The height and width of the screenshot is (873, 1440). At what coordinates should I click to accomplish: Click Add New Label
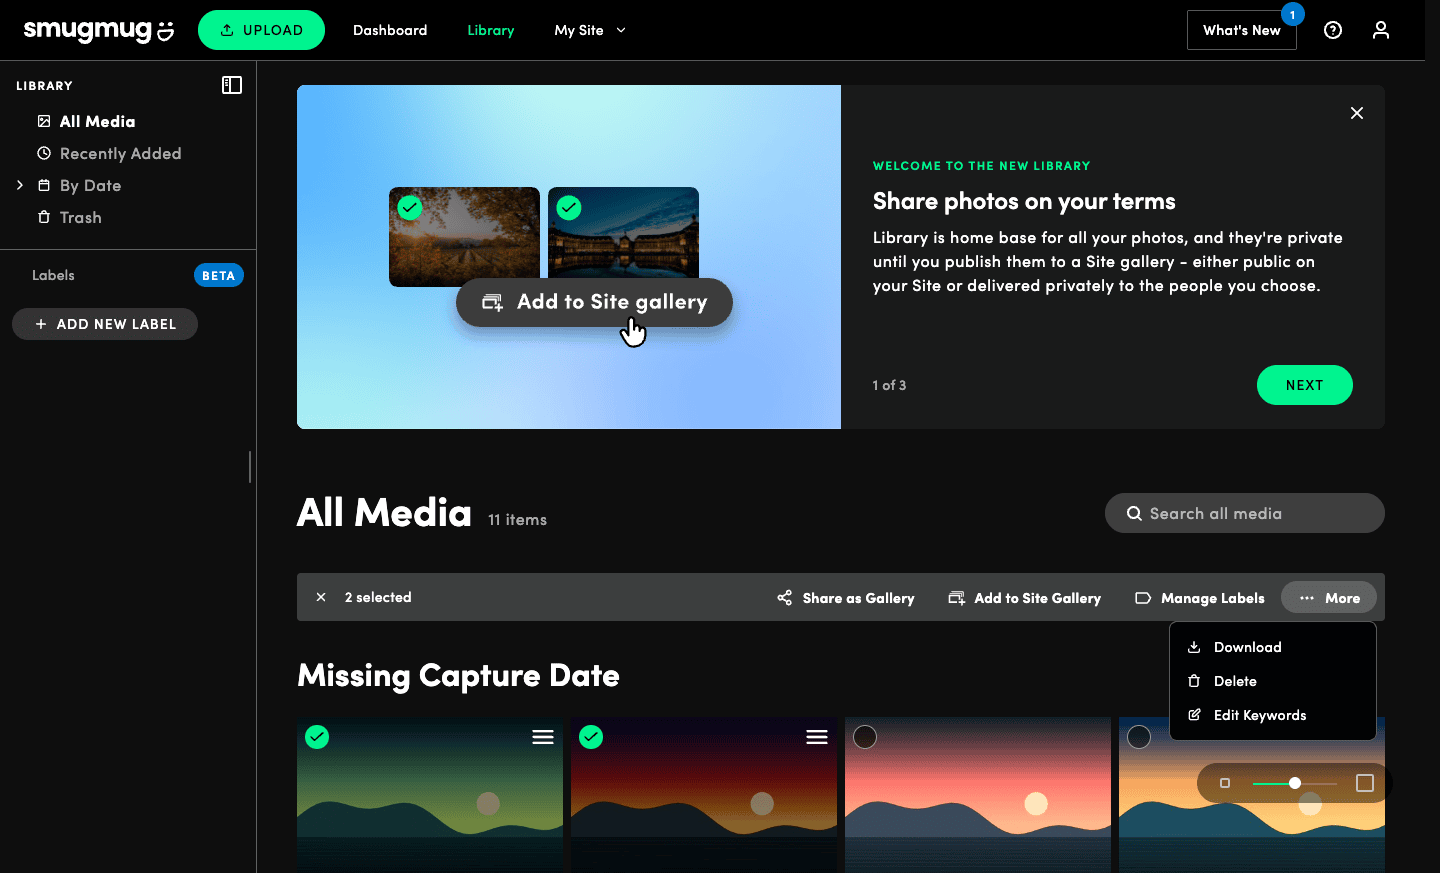105,324
